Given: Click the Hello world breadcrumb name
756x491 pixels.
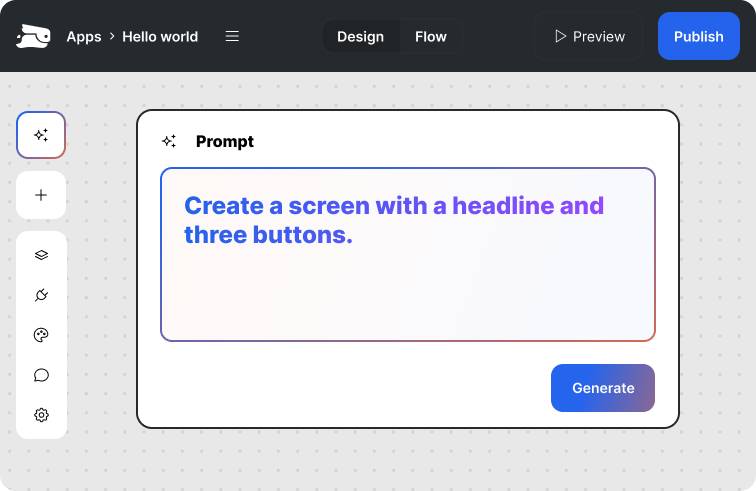Looking at the screenshot, I should 160,37.
